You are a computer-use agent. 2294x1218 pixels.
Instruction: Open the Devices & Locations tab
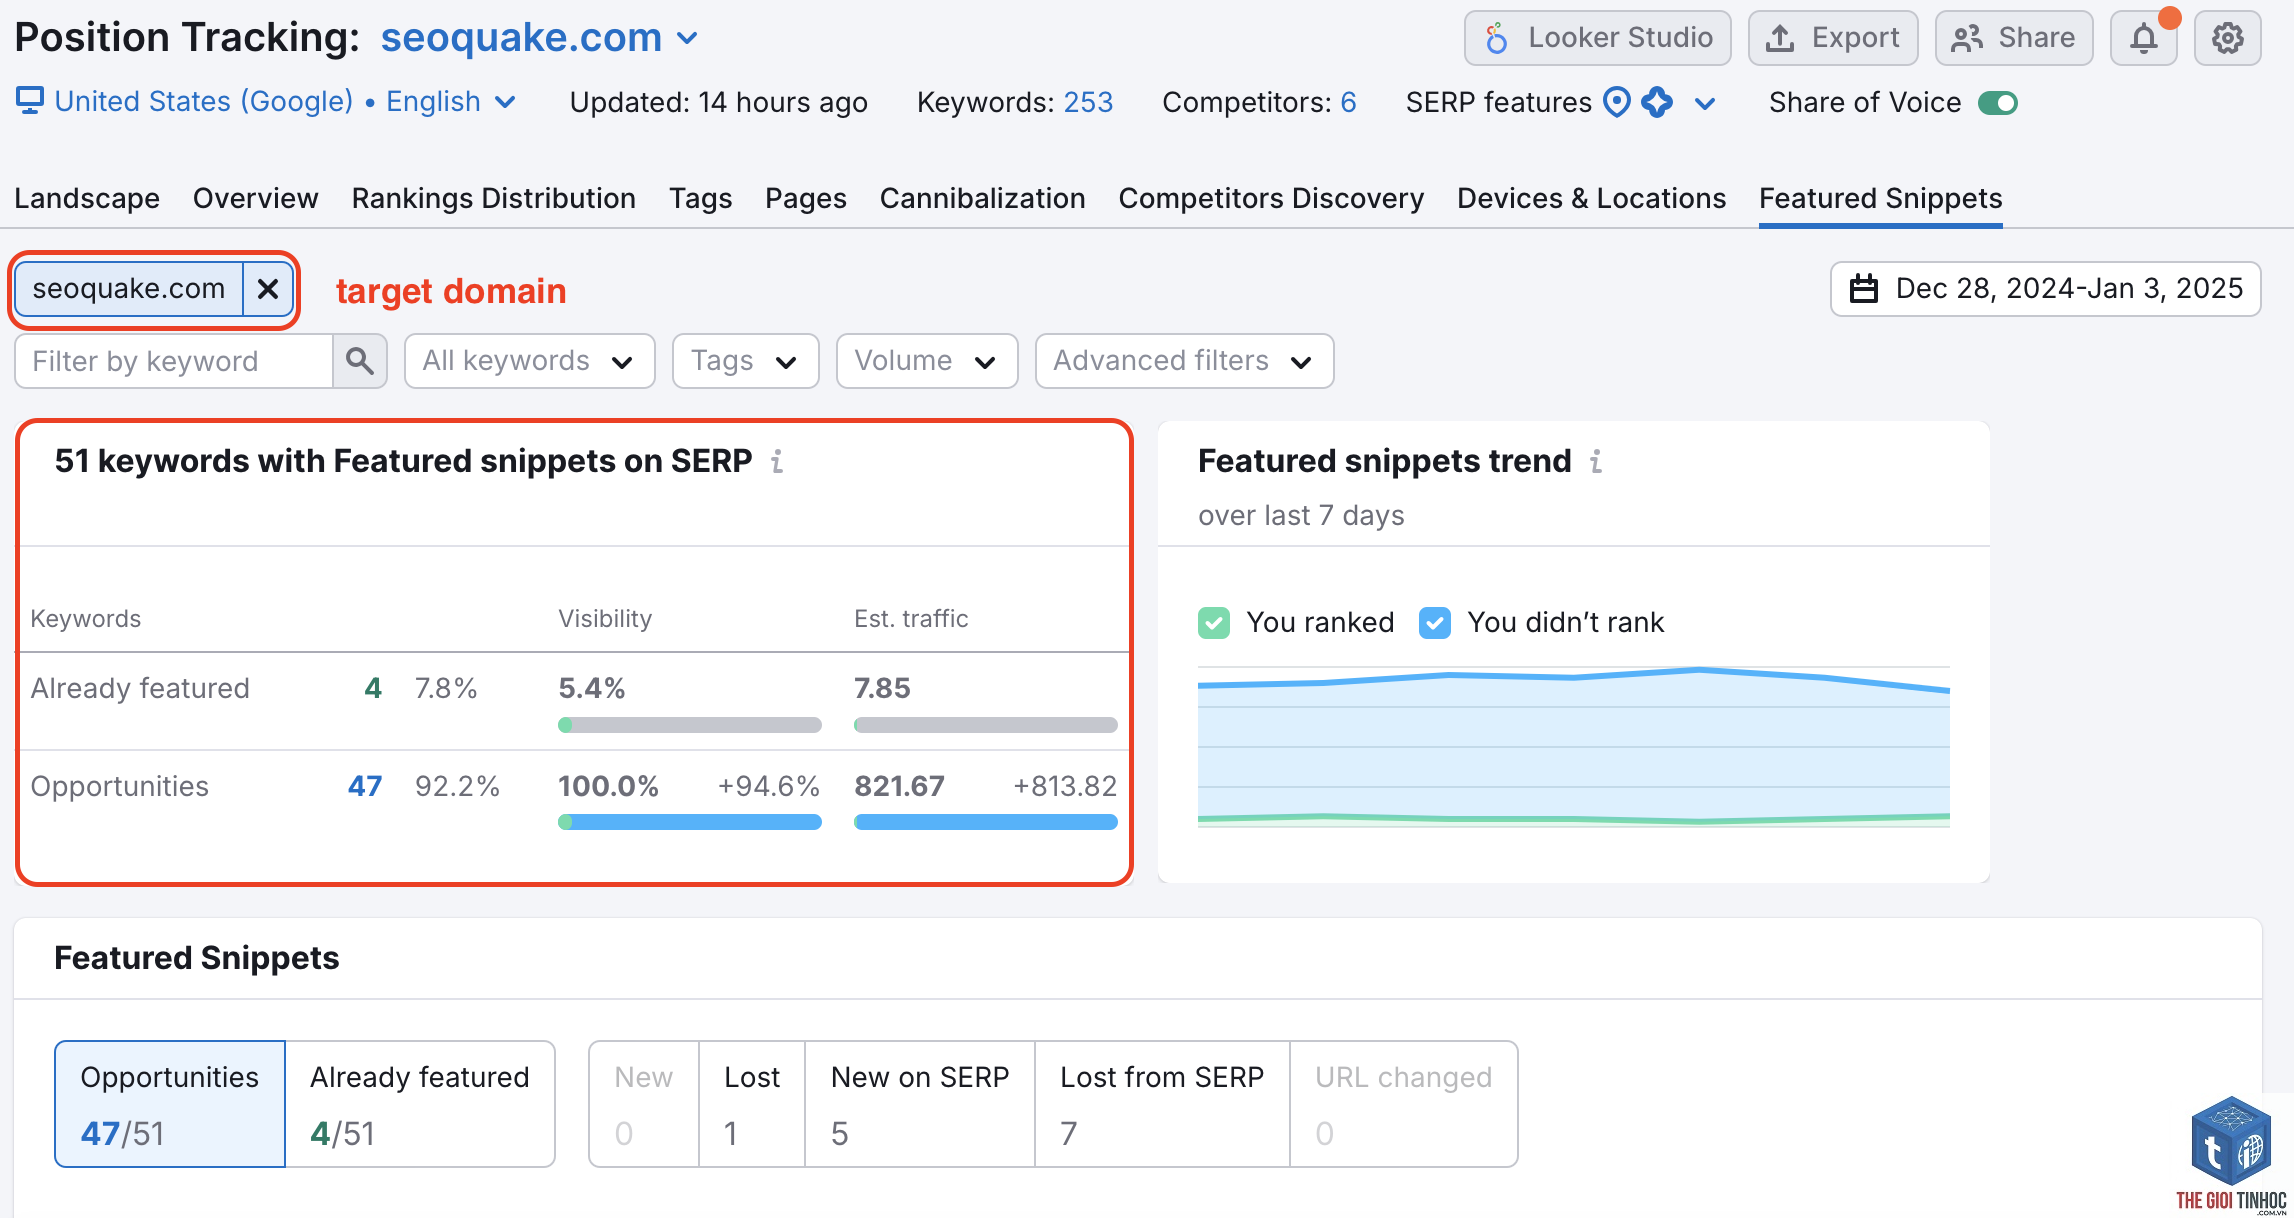(x=1592, y=198)
